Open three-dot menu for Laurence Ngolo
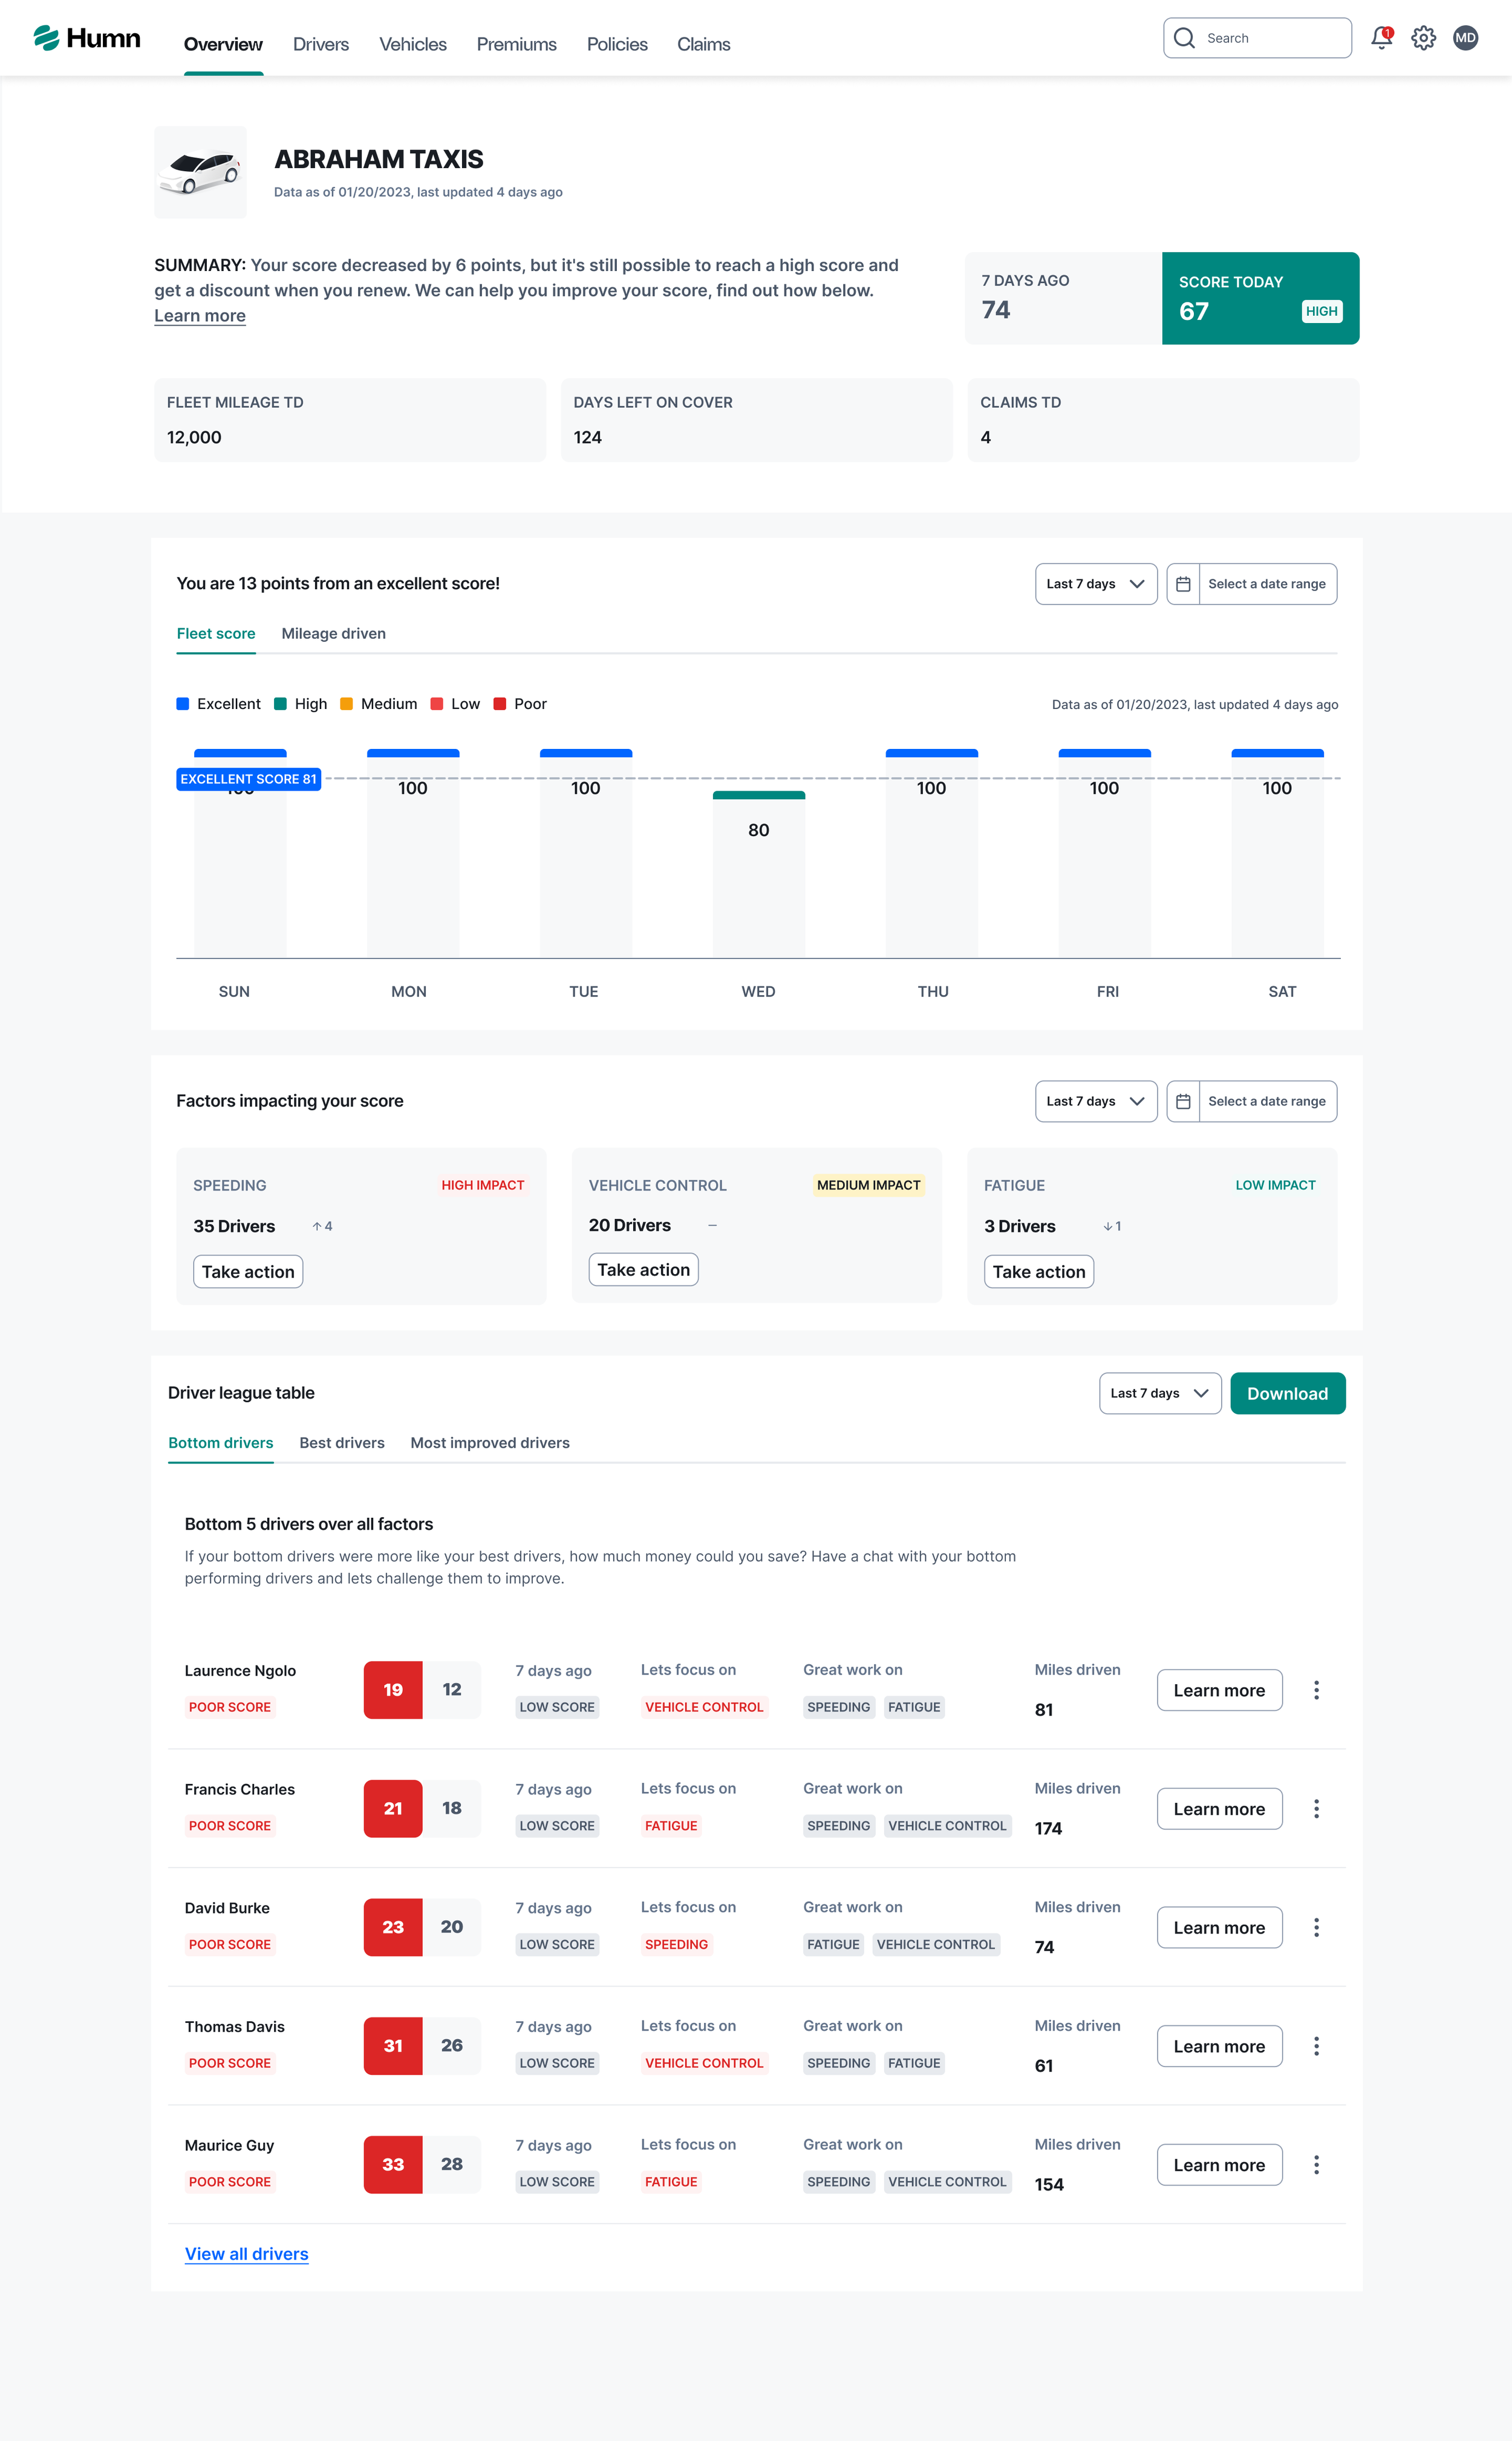This screenshot has width=1512, height=2441. pyautogui.click(x=1316, y=1690)
